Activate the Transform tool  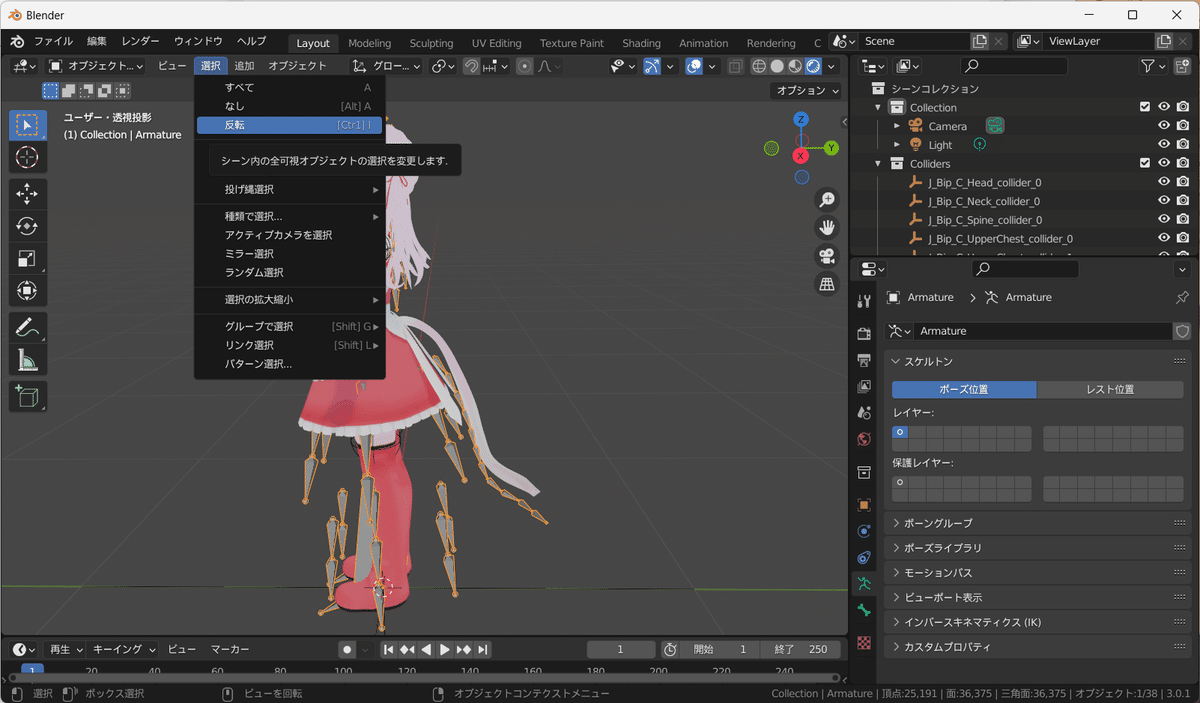click(27, 291)
